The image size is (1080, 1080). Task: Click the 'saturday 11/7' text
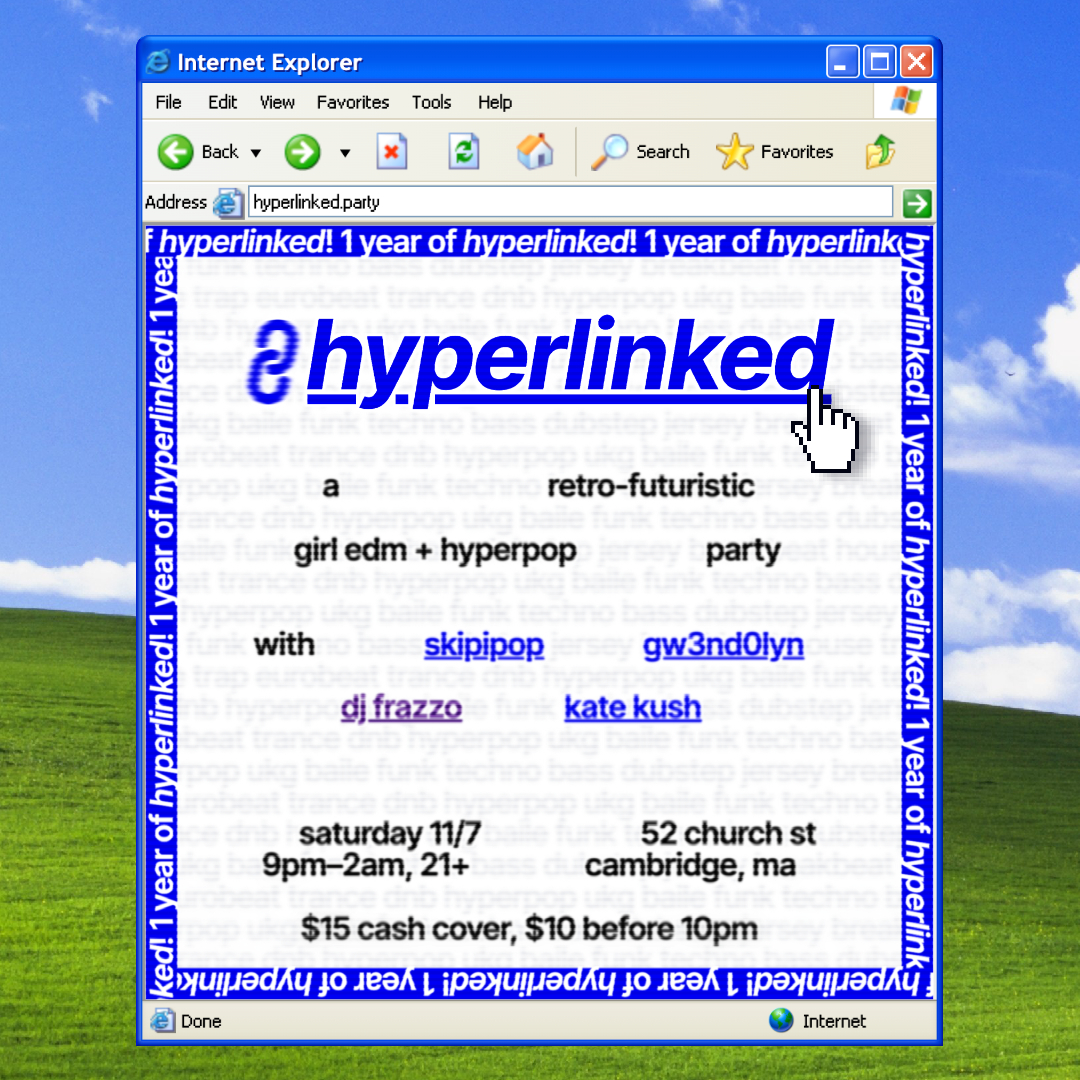click(x=390, y=833)
